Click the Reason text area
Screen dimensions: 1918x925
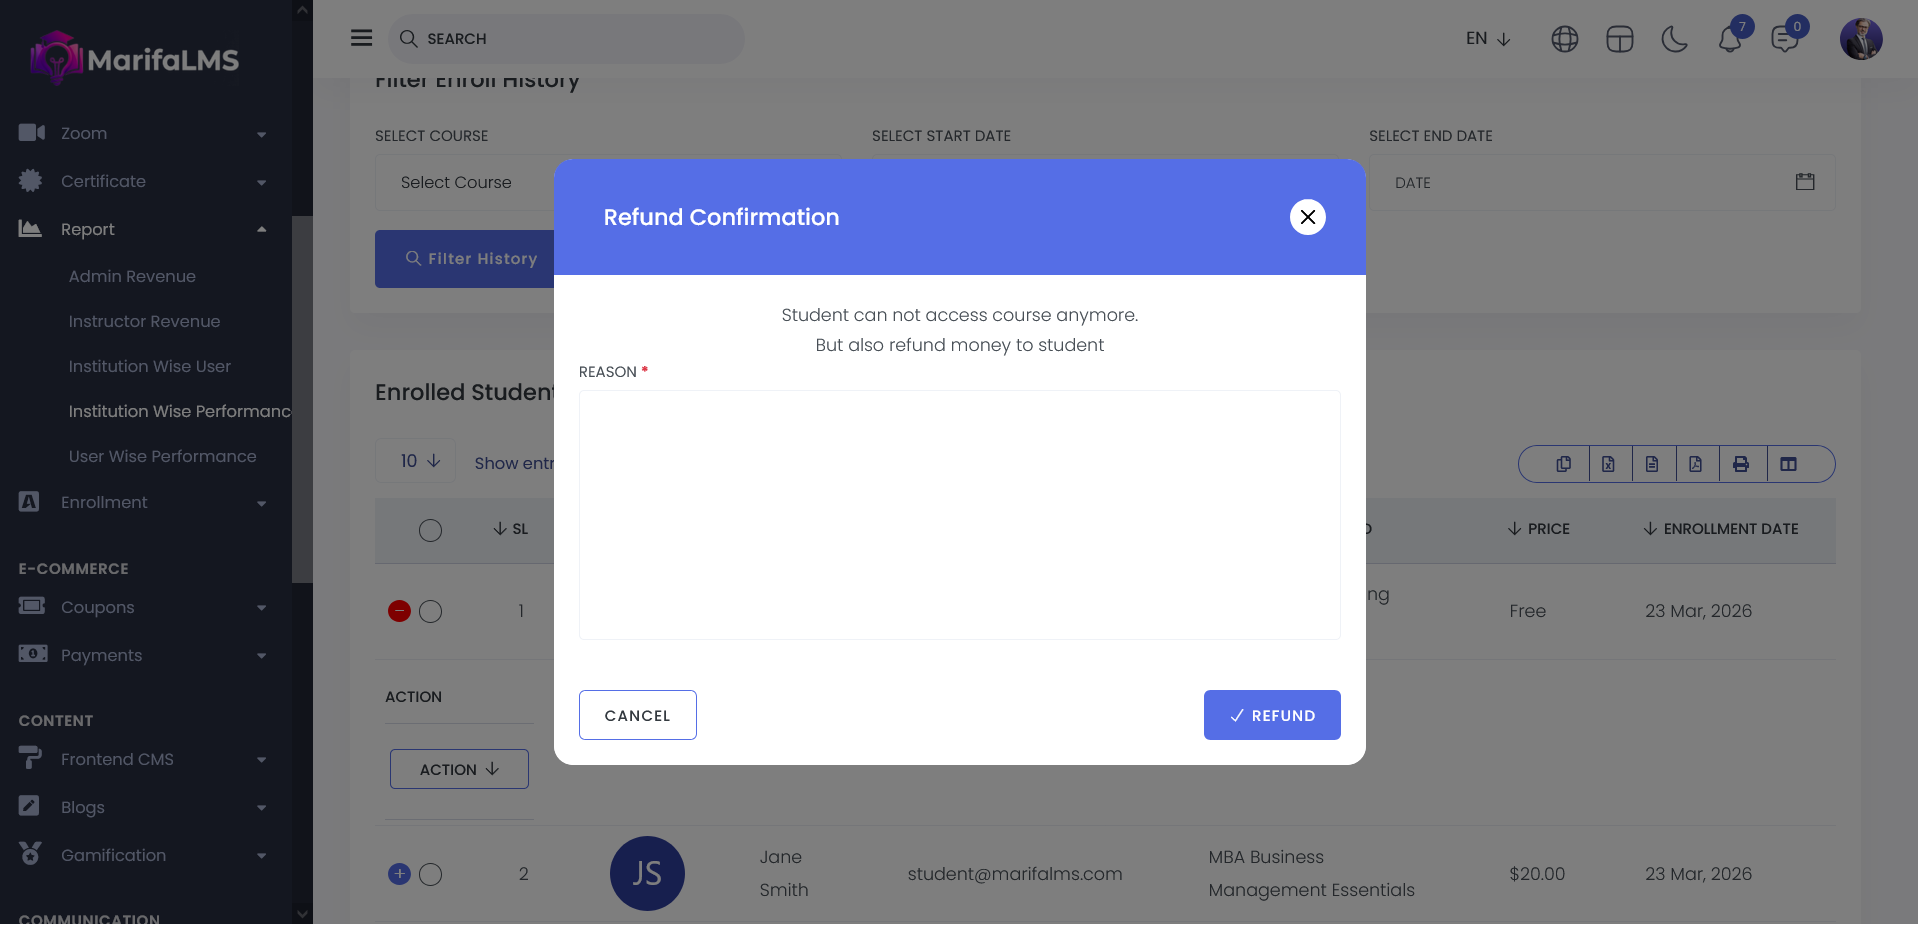coord(959,514)
